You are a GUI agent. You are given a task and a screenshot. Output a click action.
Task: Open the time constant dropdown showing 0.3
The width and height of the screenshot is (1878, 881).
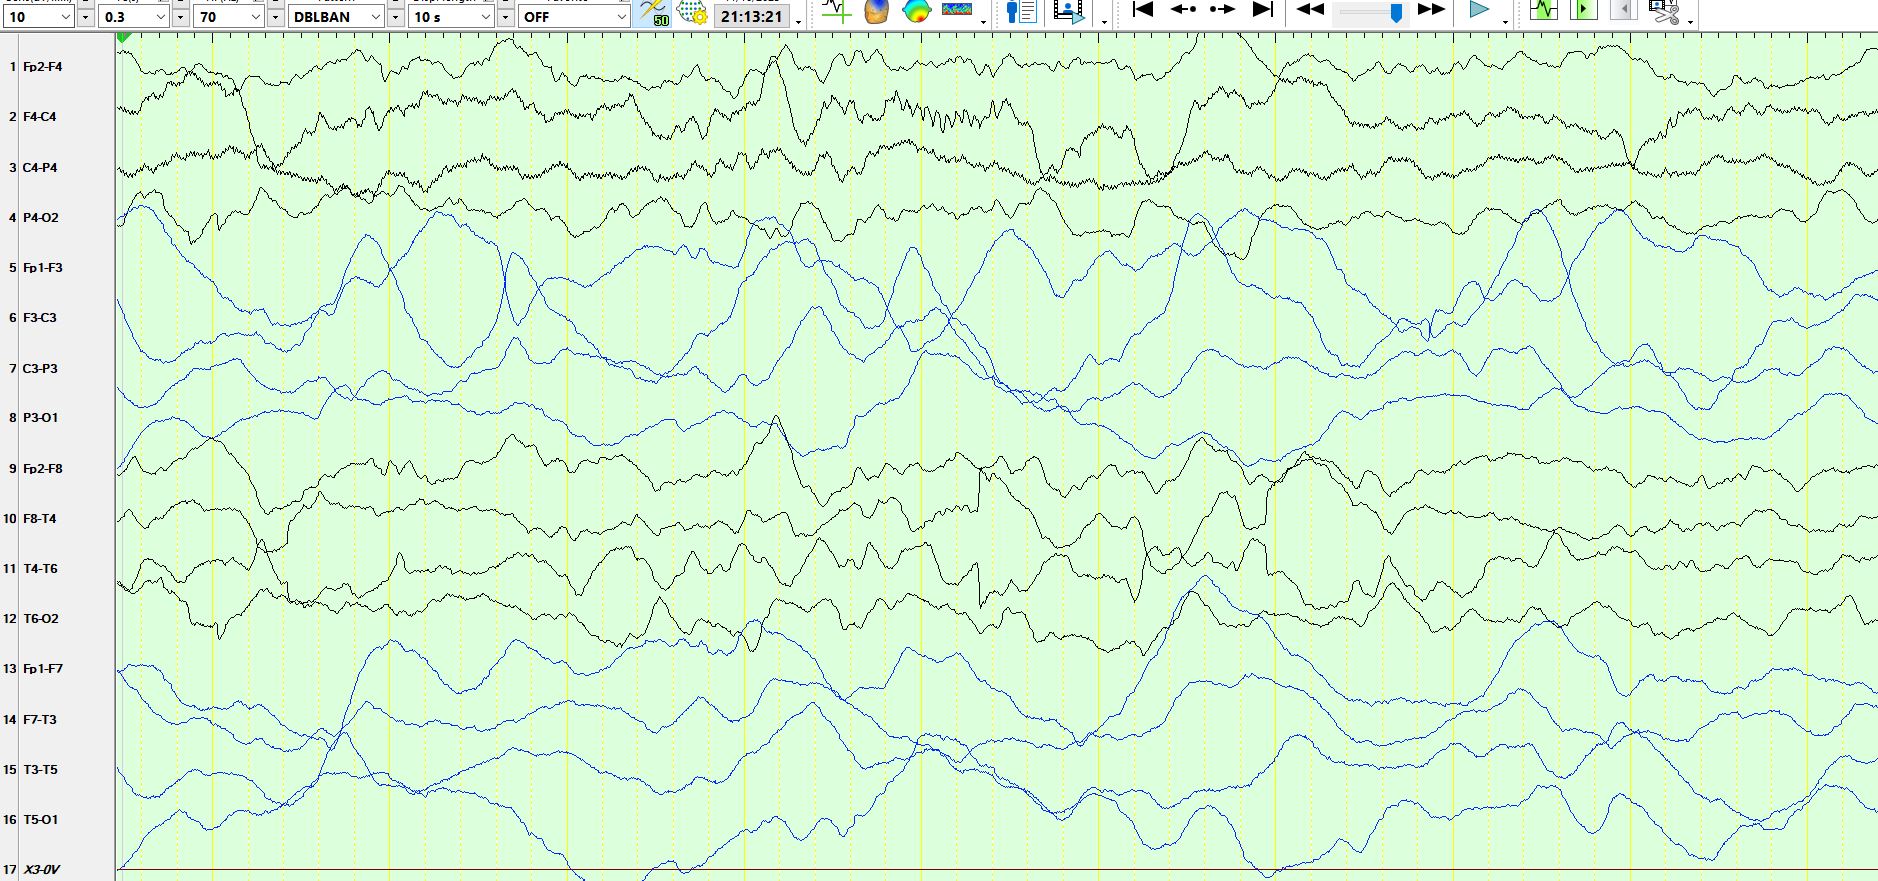pyautogui.click(x=135, y=16)
